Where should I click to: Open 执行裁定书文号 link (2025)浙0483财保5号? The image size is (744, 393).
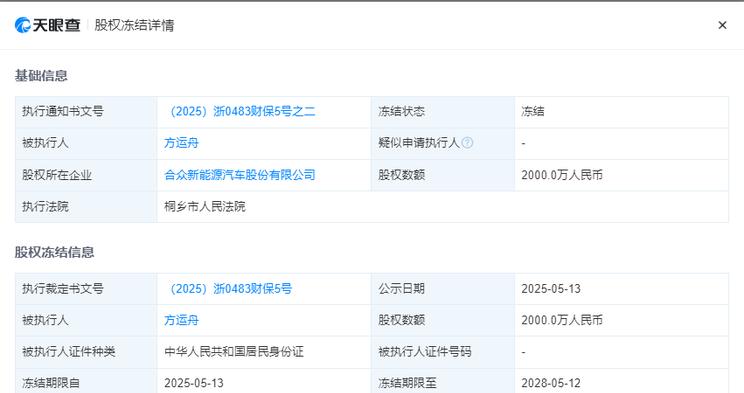tap(230, 289)
